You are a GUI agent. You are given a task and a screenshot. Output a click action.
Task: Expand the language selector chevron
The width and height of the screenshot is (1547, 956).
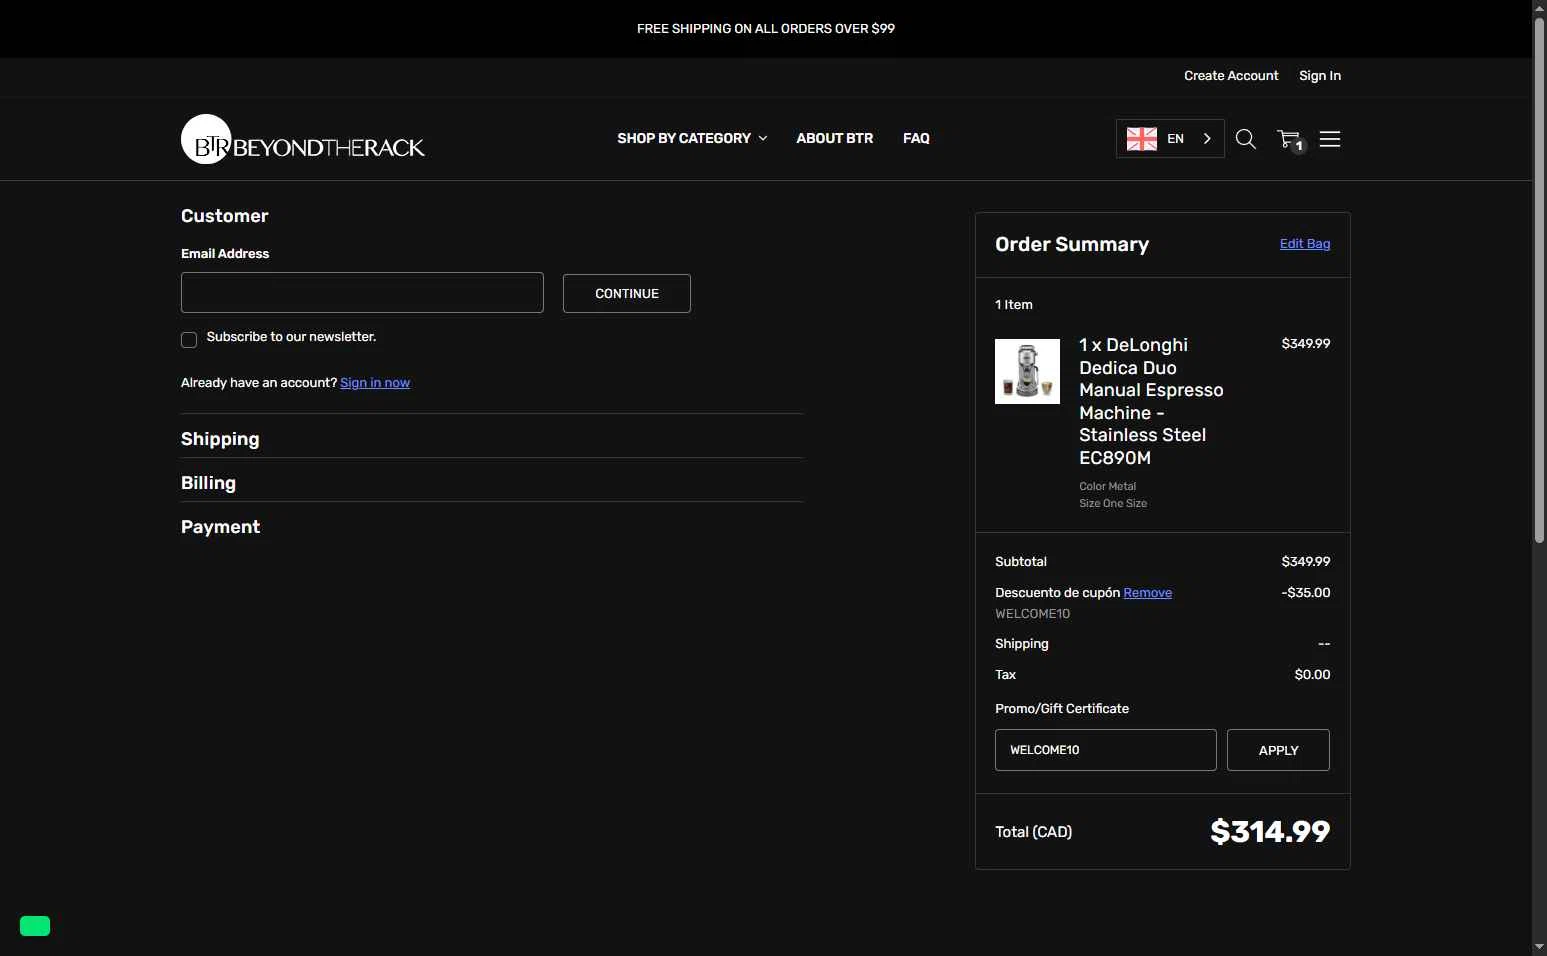[x=1207, y=139]
